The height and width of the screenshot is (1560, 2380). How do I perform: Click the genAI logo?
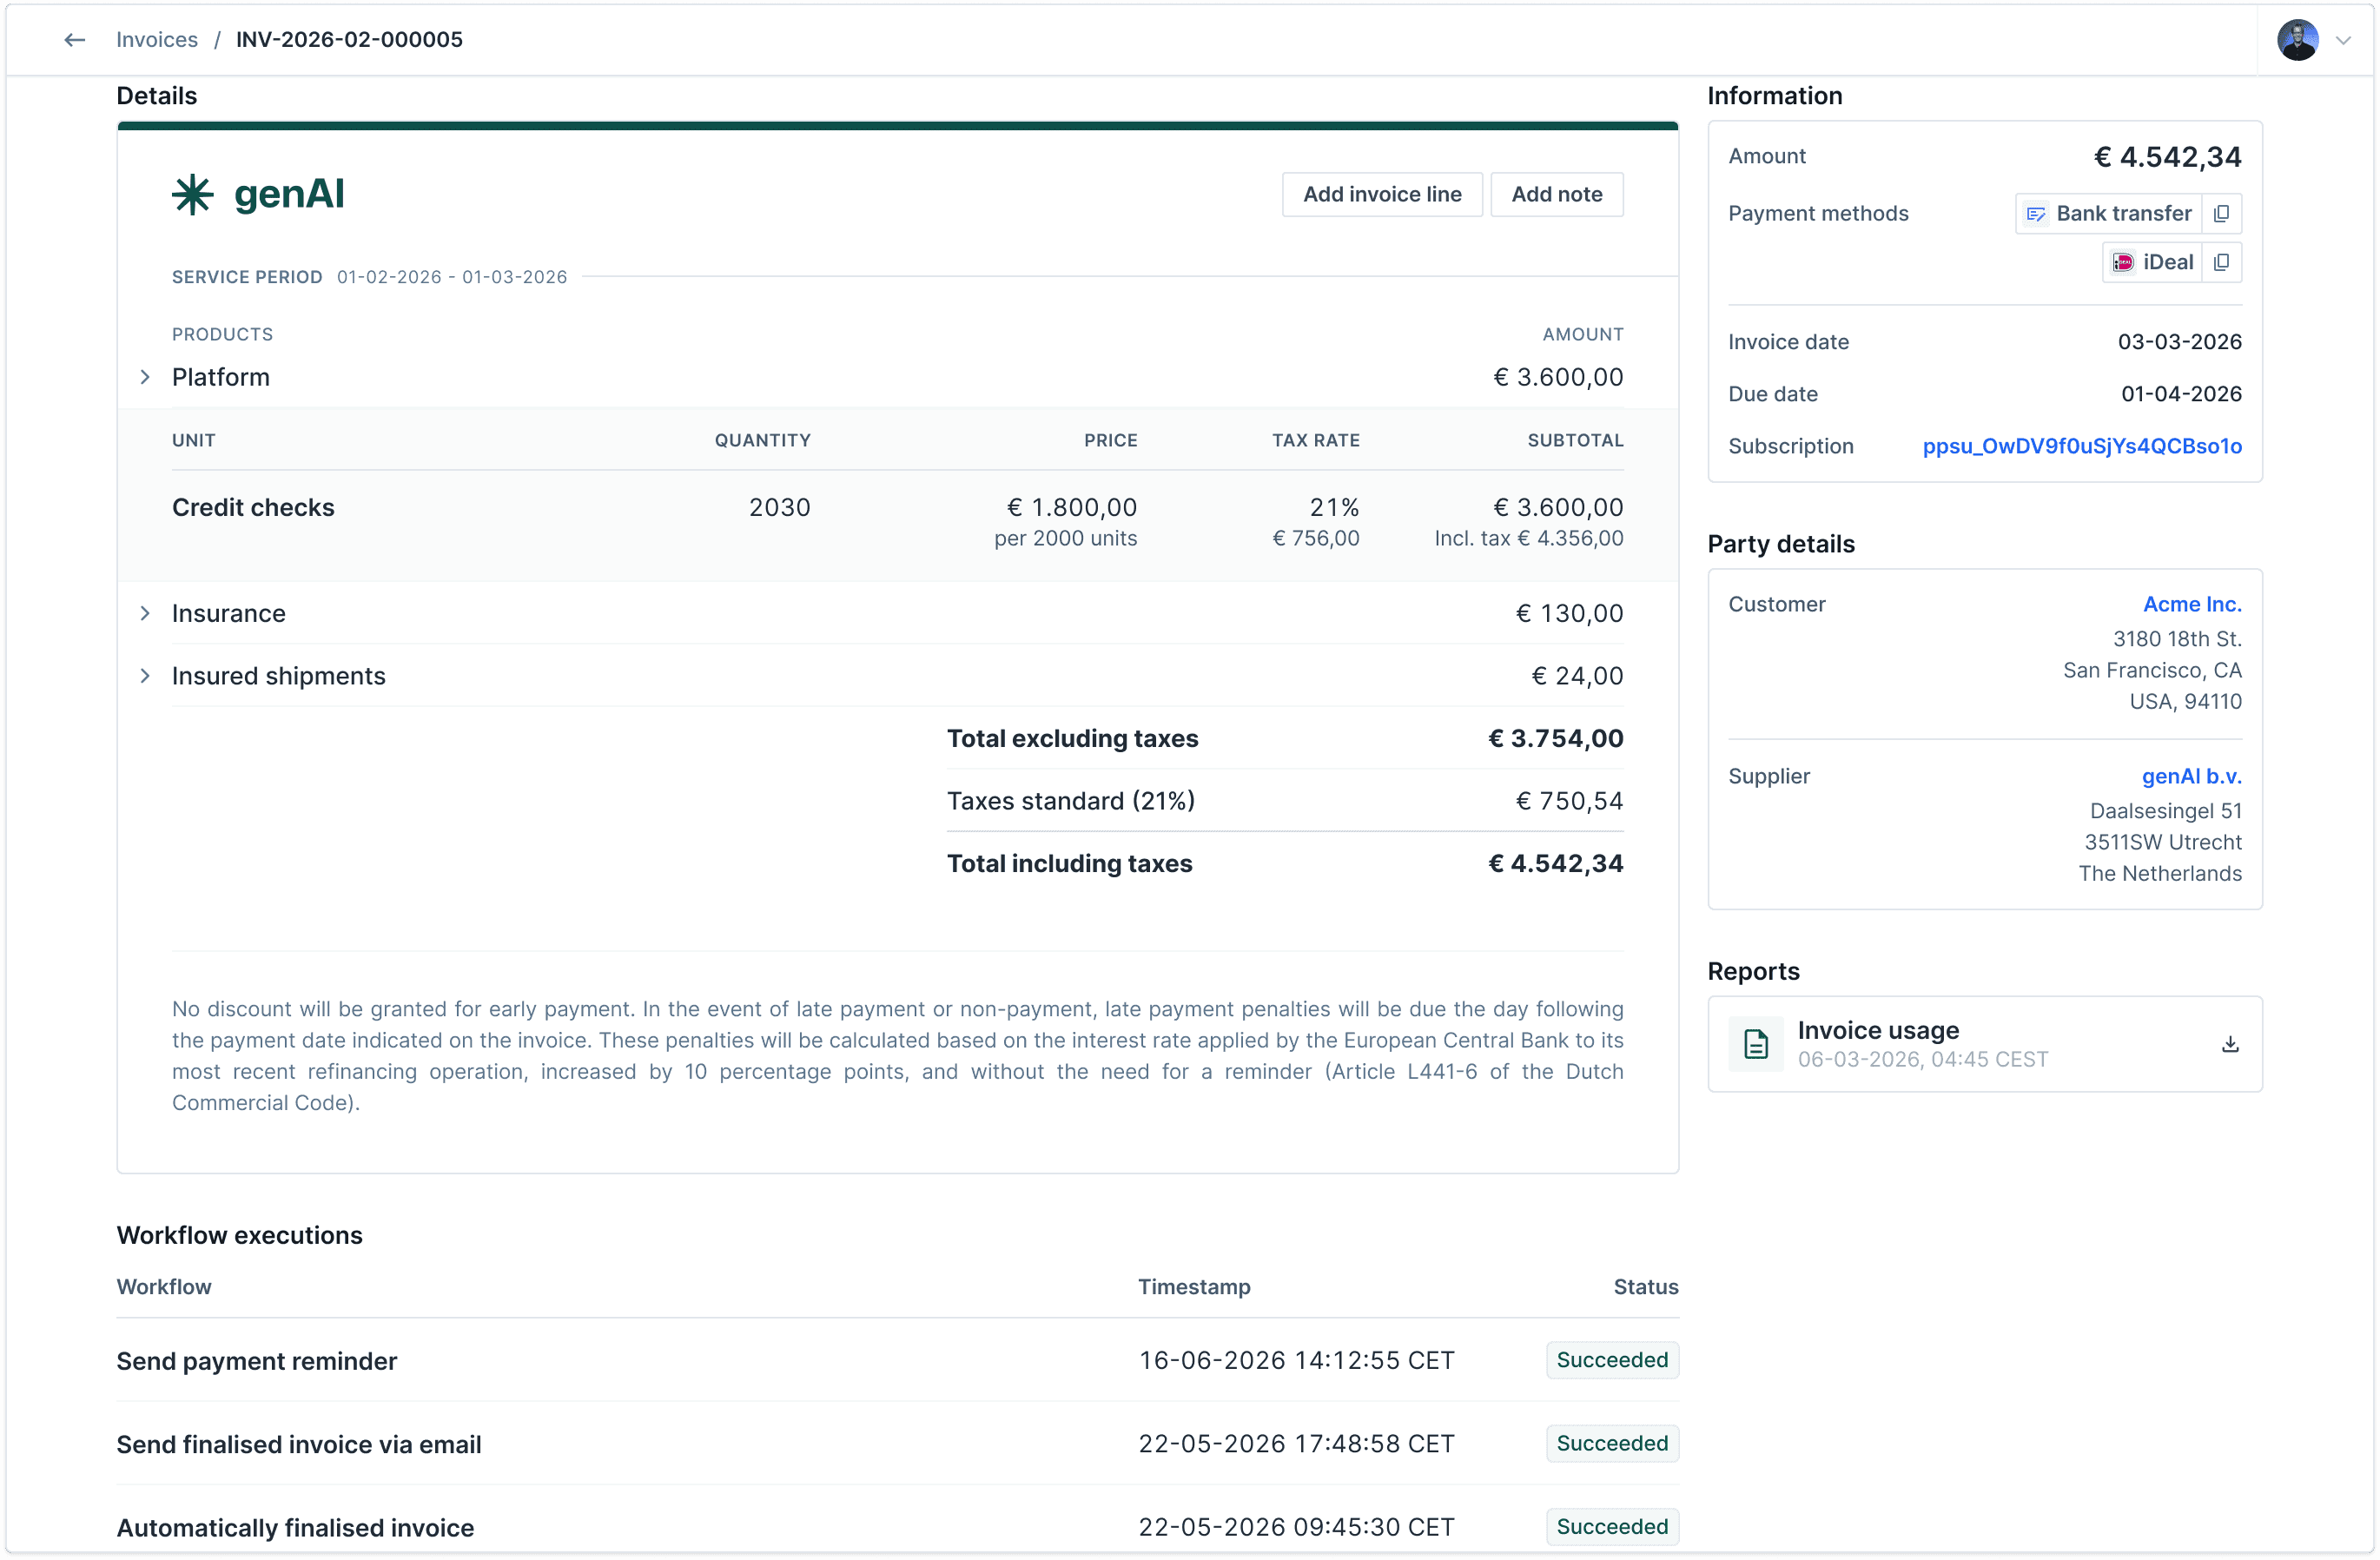[x=258, y=194]
